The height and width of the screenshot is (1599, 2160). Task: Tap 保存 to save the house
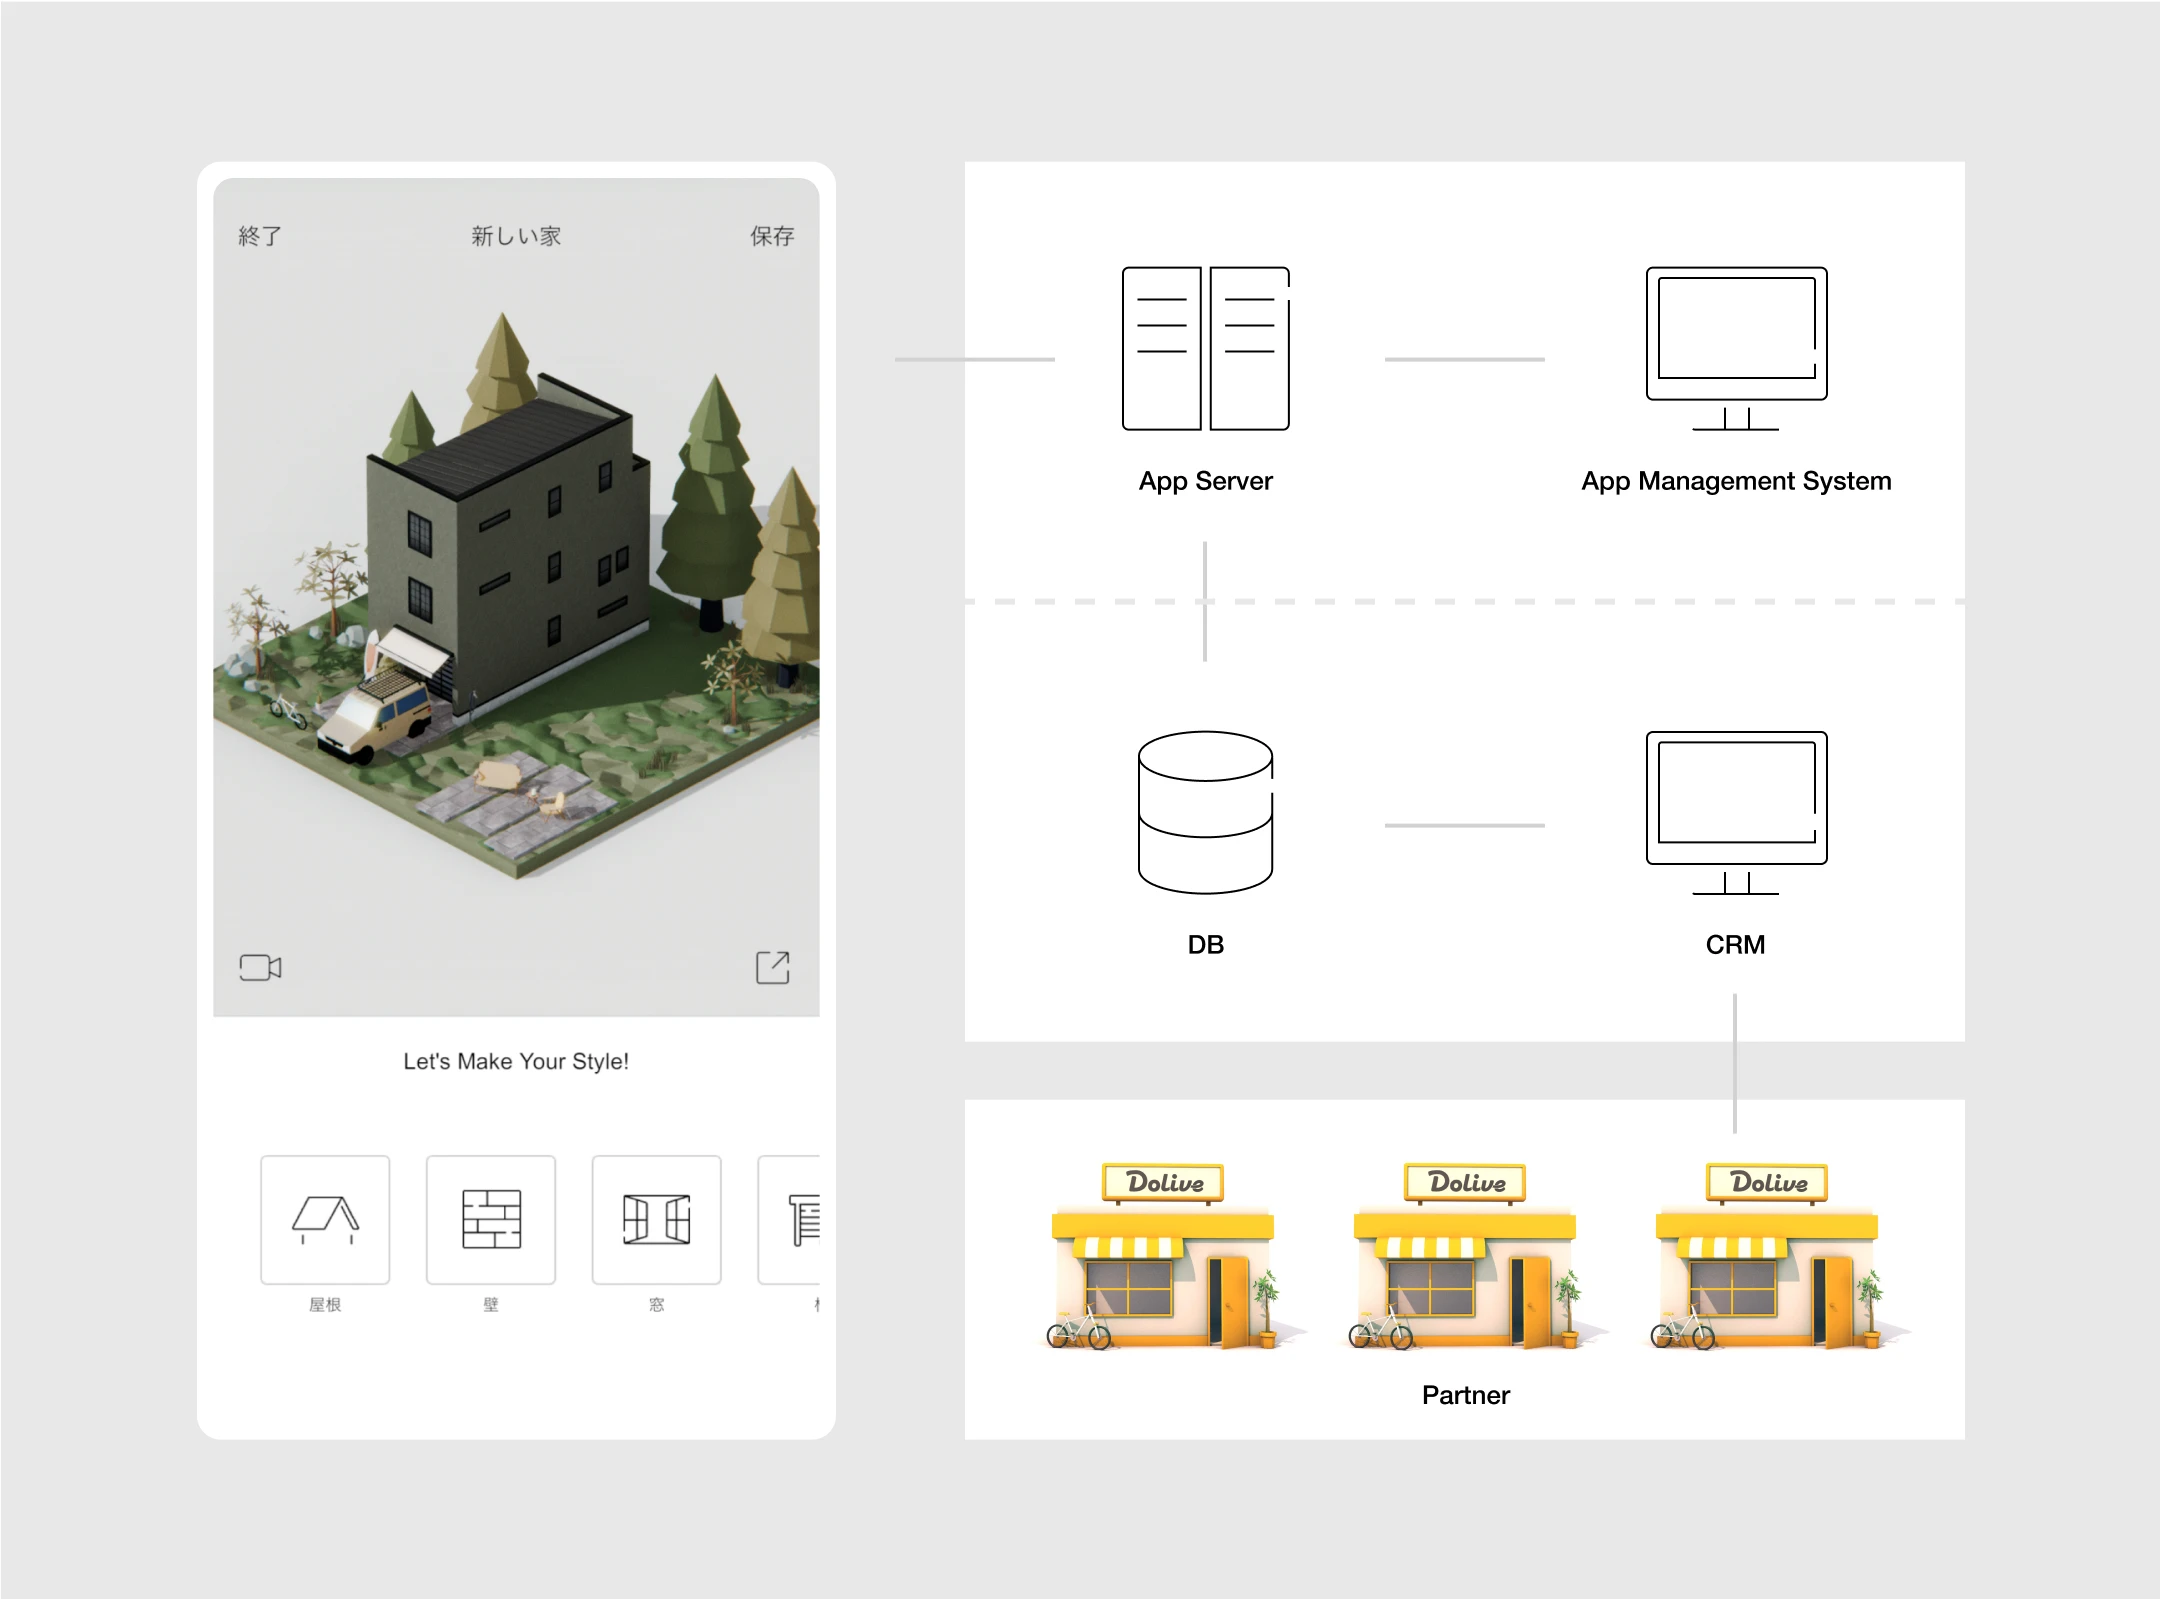(772, 236)
